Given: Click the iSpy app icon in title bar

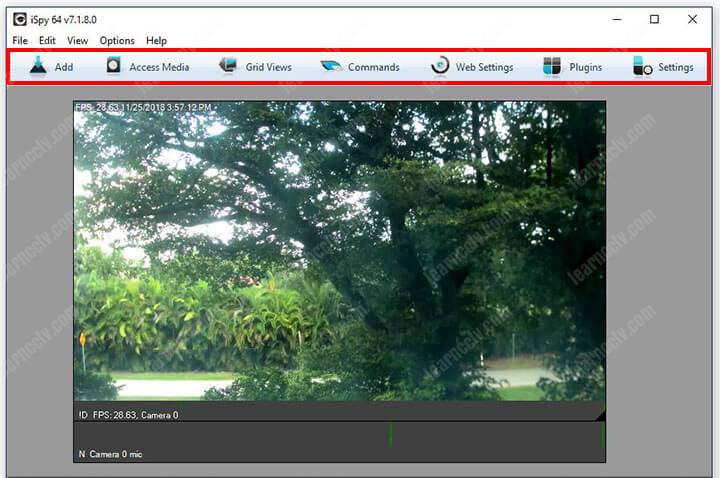Looking at the screenshot, I should point(19,19).
